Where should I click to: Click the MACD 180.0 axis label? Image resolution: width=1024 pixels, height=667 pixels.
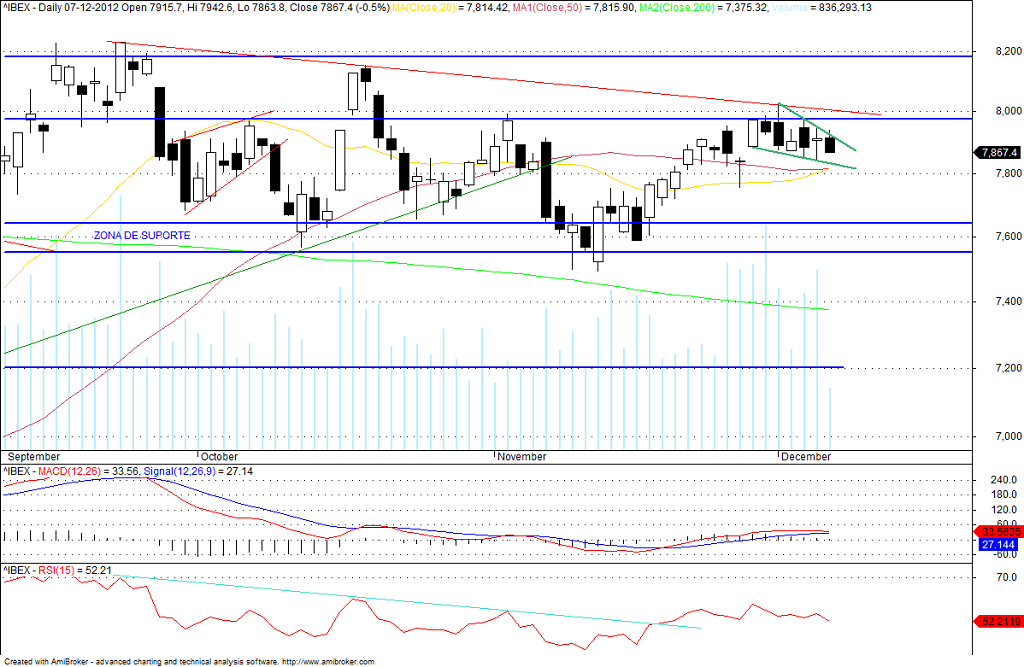click(1004, 495)
